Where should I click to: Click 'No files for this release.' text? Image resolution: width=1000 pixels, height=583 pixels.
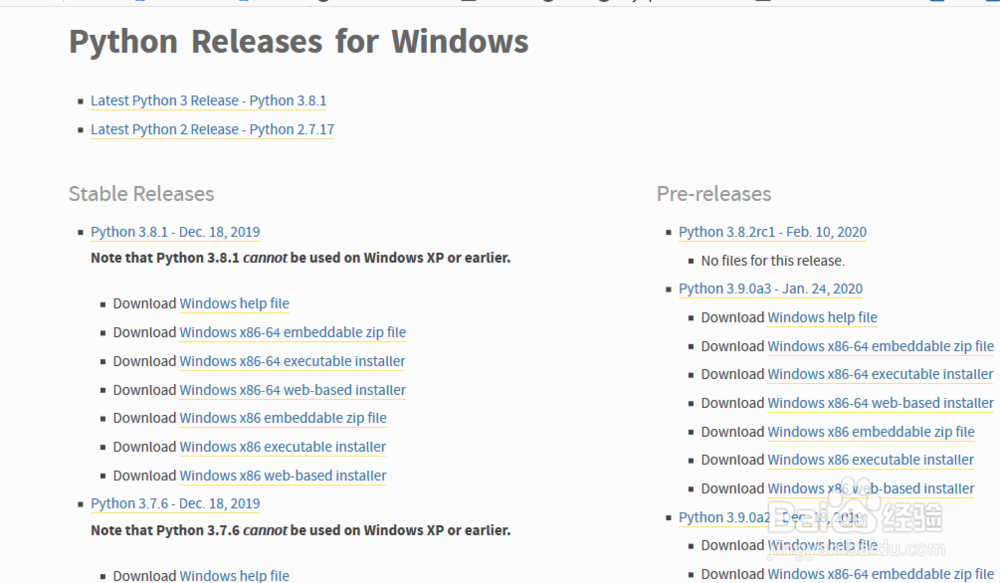click(773, 261)
